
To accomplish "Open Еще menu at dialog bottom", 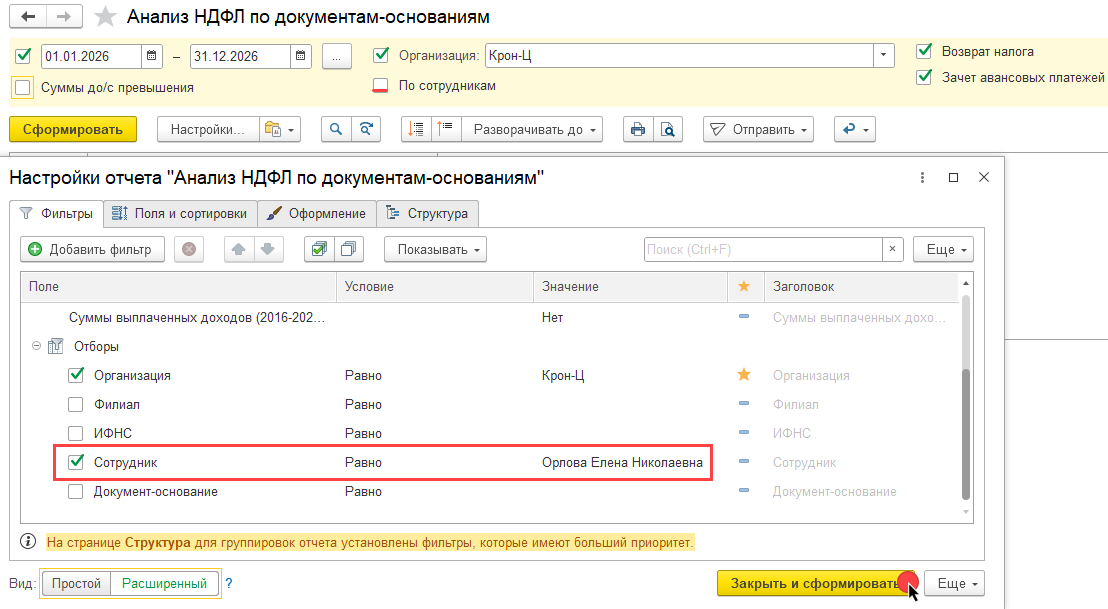I will [954, 584].
